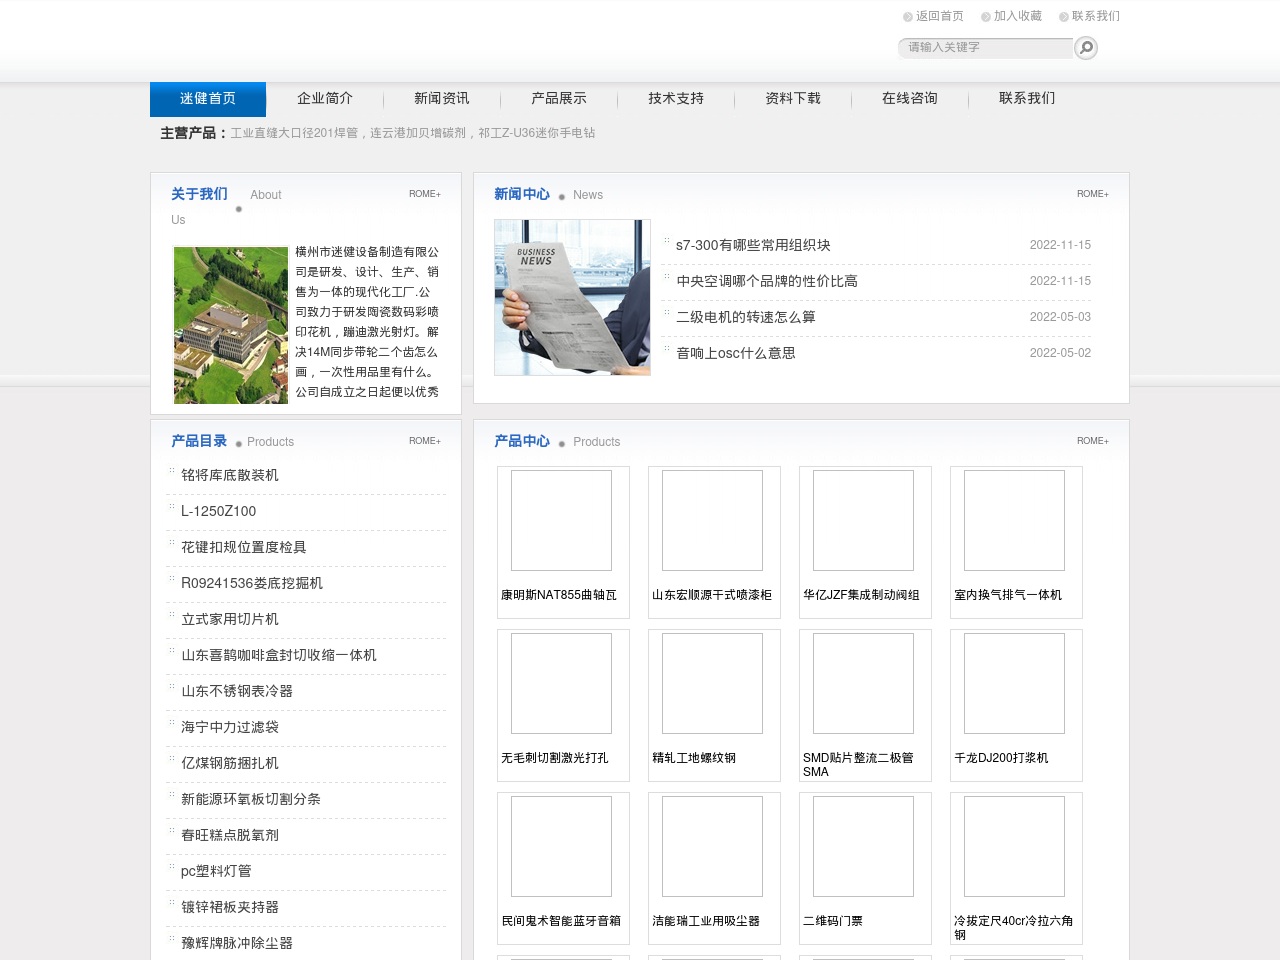The width and height of the screenshot is (1280, 960).
Task: Open product title 室内换气排气一体机
Action: pos(1008,595)
